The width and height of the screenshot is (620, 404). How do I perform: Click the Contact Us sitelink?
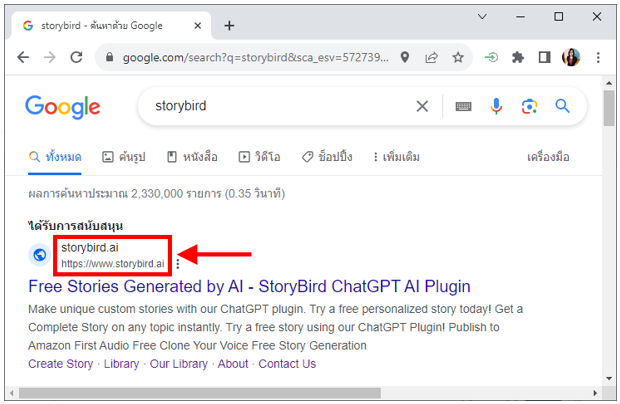pos(287,364)
